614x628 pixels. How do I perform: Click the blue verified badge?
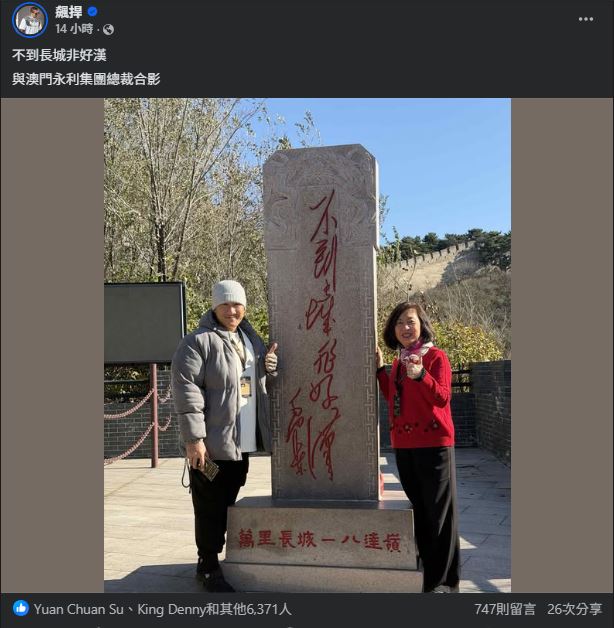[x=92, y=12]
